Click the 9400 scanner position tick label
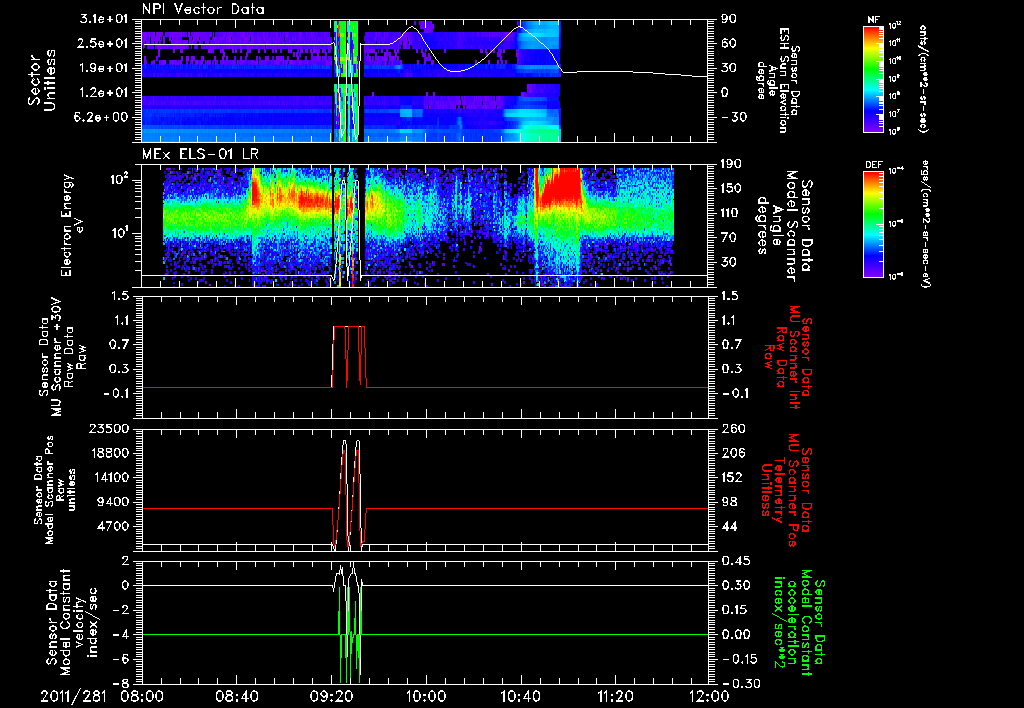 [112, 502]
